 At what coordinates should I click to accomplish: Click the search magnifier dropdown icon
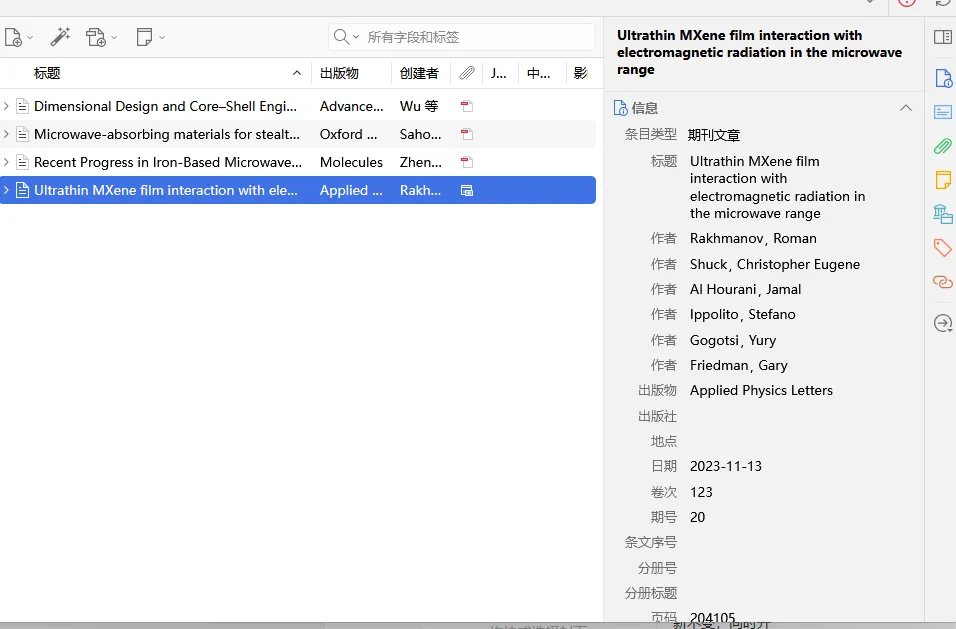point(346,37)
